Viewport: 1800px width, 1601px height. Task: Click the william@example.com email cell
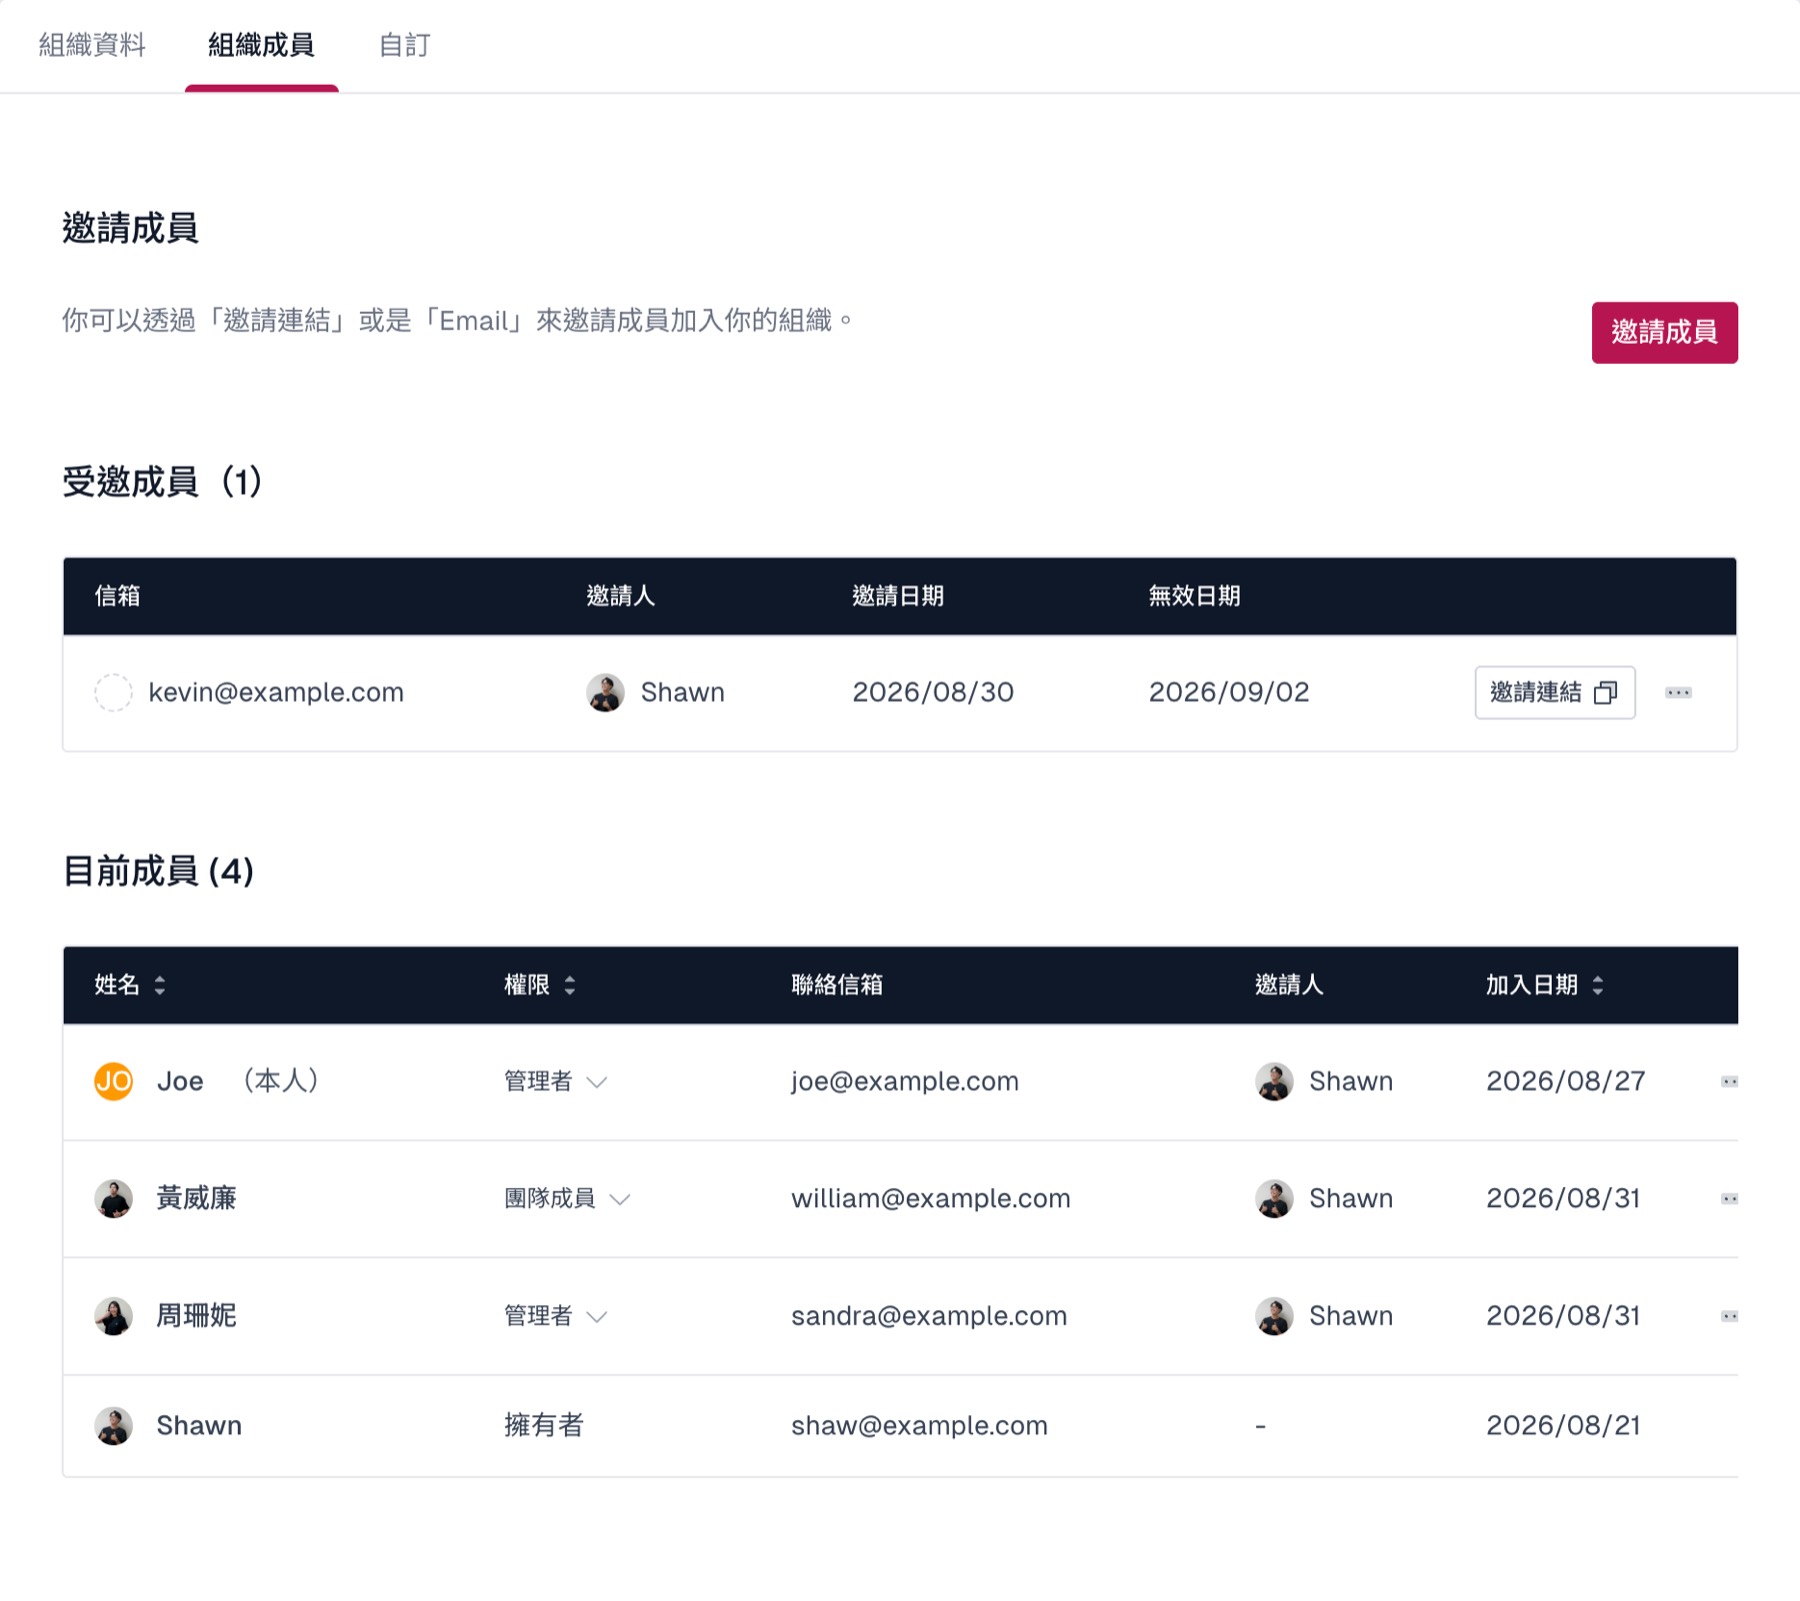[x=931, y=1198]
